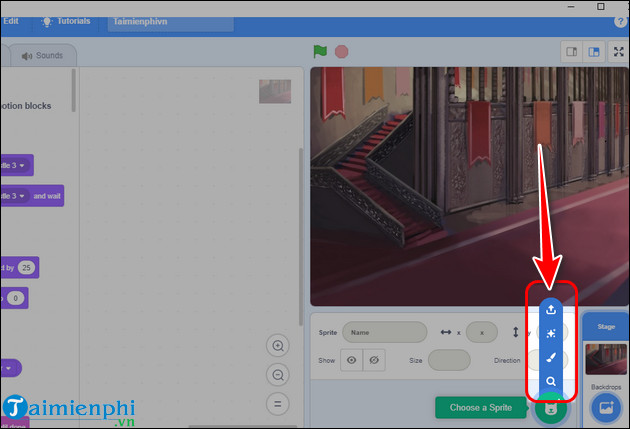Select the Paint sprite brush icon

[551, 358]
